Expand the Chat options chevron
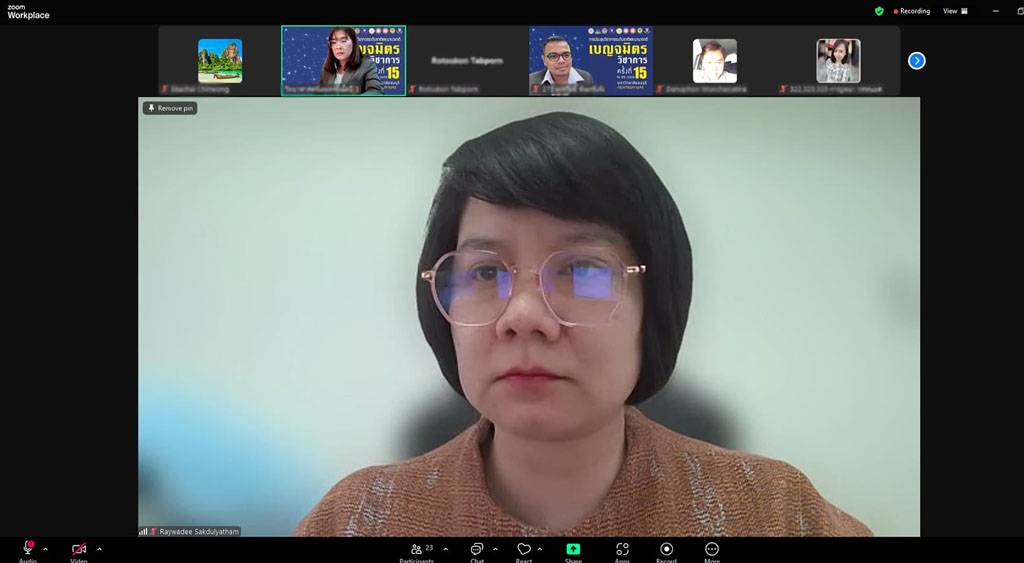Image resolution: width=1024 pixels, height=563 pixels. click(x=495, y=549)
